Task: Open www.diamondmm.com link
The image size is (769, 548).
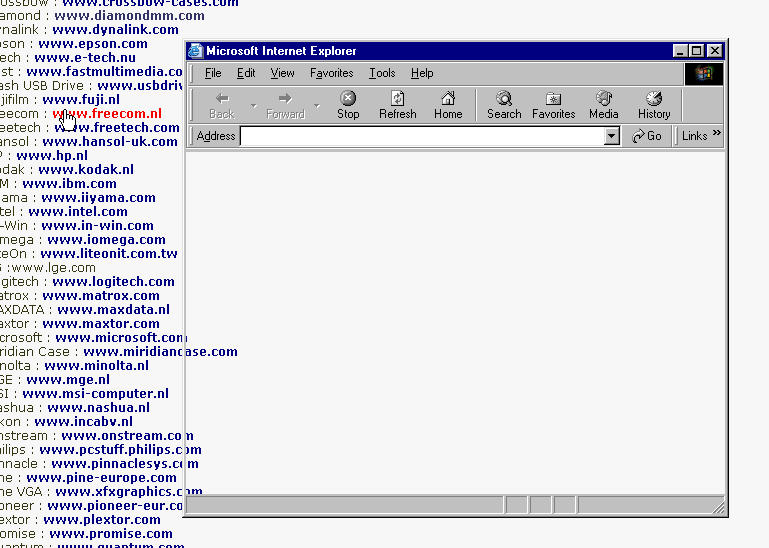Action: pos(129,16)
